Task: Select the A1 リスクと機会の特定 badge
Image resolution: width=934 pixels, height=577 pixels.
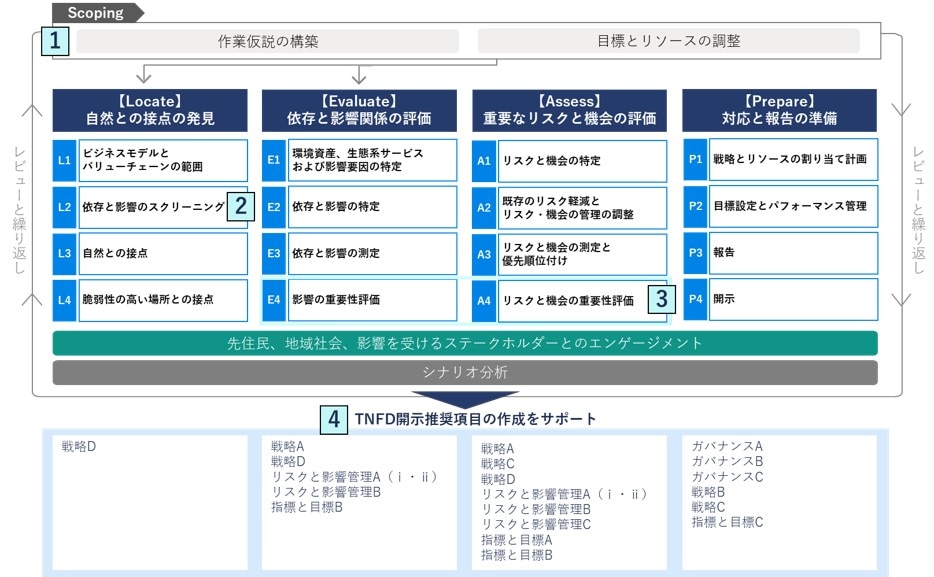Action: pos(484,160)
